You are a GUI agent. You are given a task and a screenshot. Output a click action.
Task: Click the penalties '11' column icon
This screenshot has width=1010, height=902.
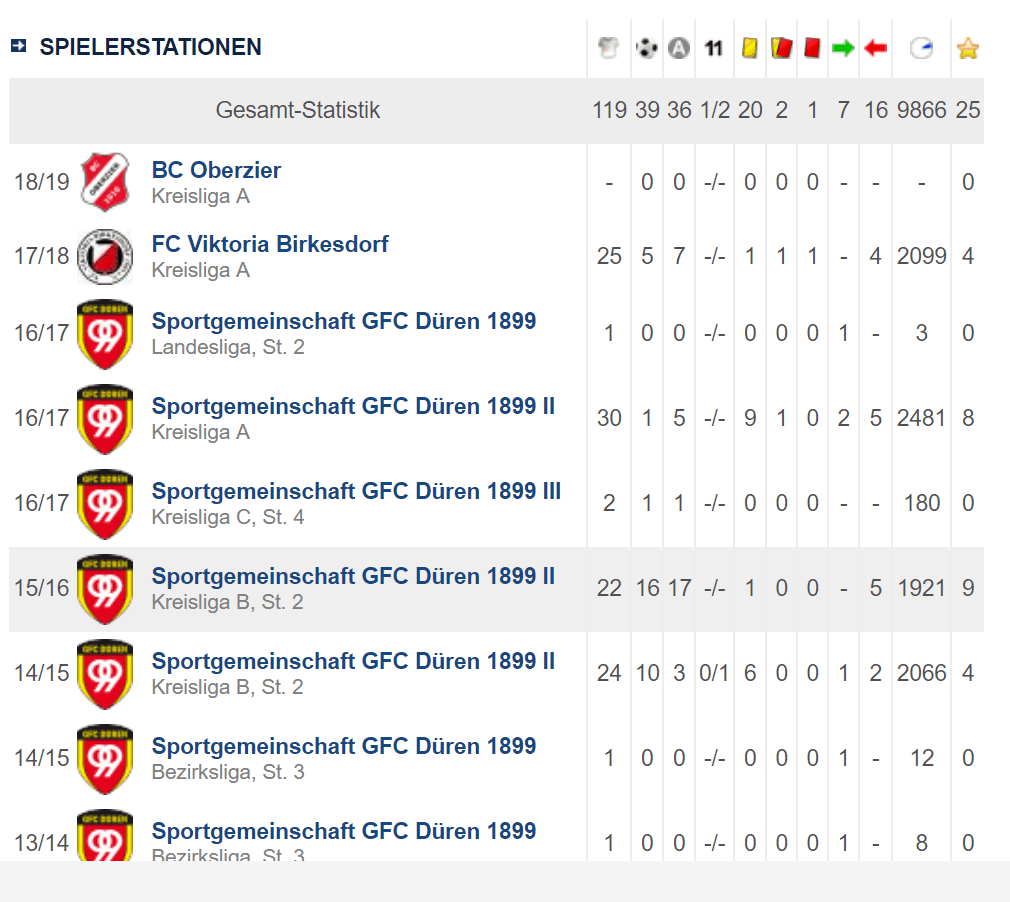713,48
